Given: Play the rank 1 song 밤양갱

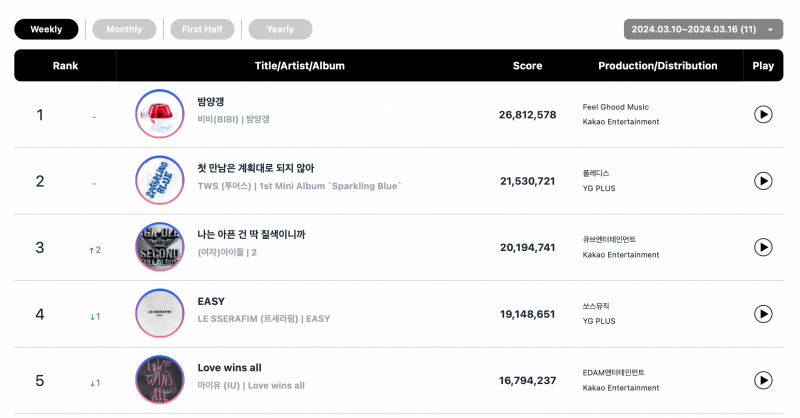Looking at the screenshot, I should pyautogui.click(x=763, y=114).
